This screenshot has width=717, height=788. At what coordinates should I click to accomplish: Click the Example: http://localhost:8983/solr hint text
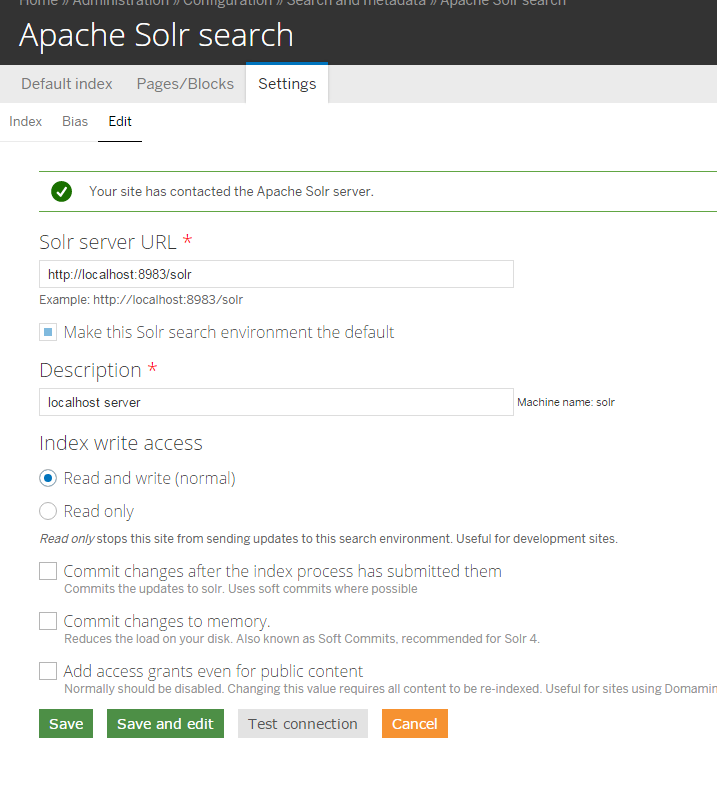click(141, 300)
